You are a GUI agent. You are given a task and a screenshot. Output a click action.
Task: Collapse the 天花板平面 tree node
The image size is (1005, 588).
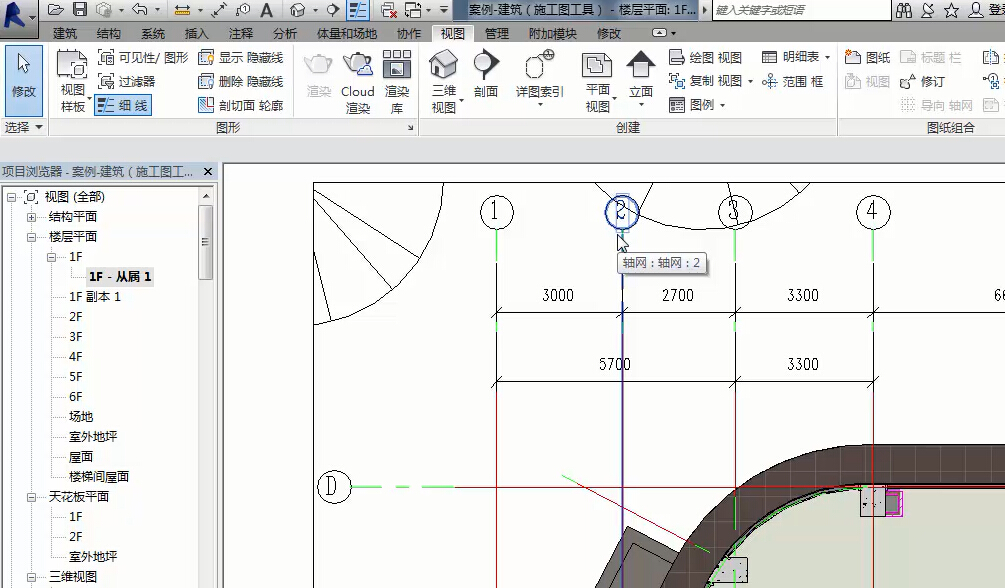click(32, 497)
